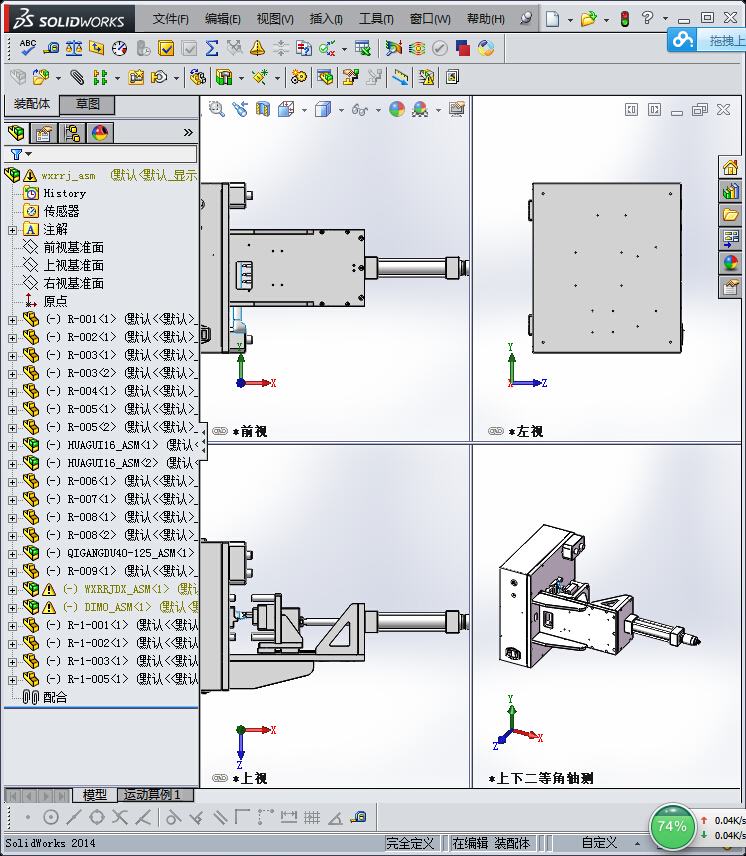Screen dimensions: 746x856
Task: Run the ABC spelling check tool
Action: pyautogui.click(x=27, y=48)
